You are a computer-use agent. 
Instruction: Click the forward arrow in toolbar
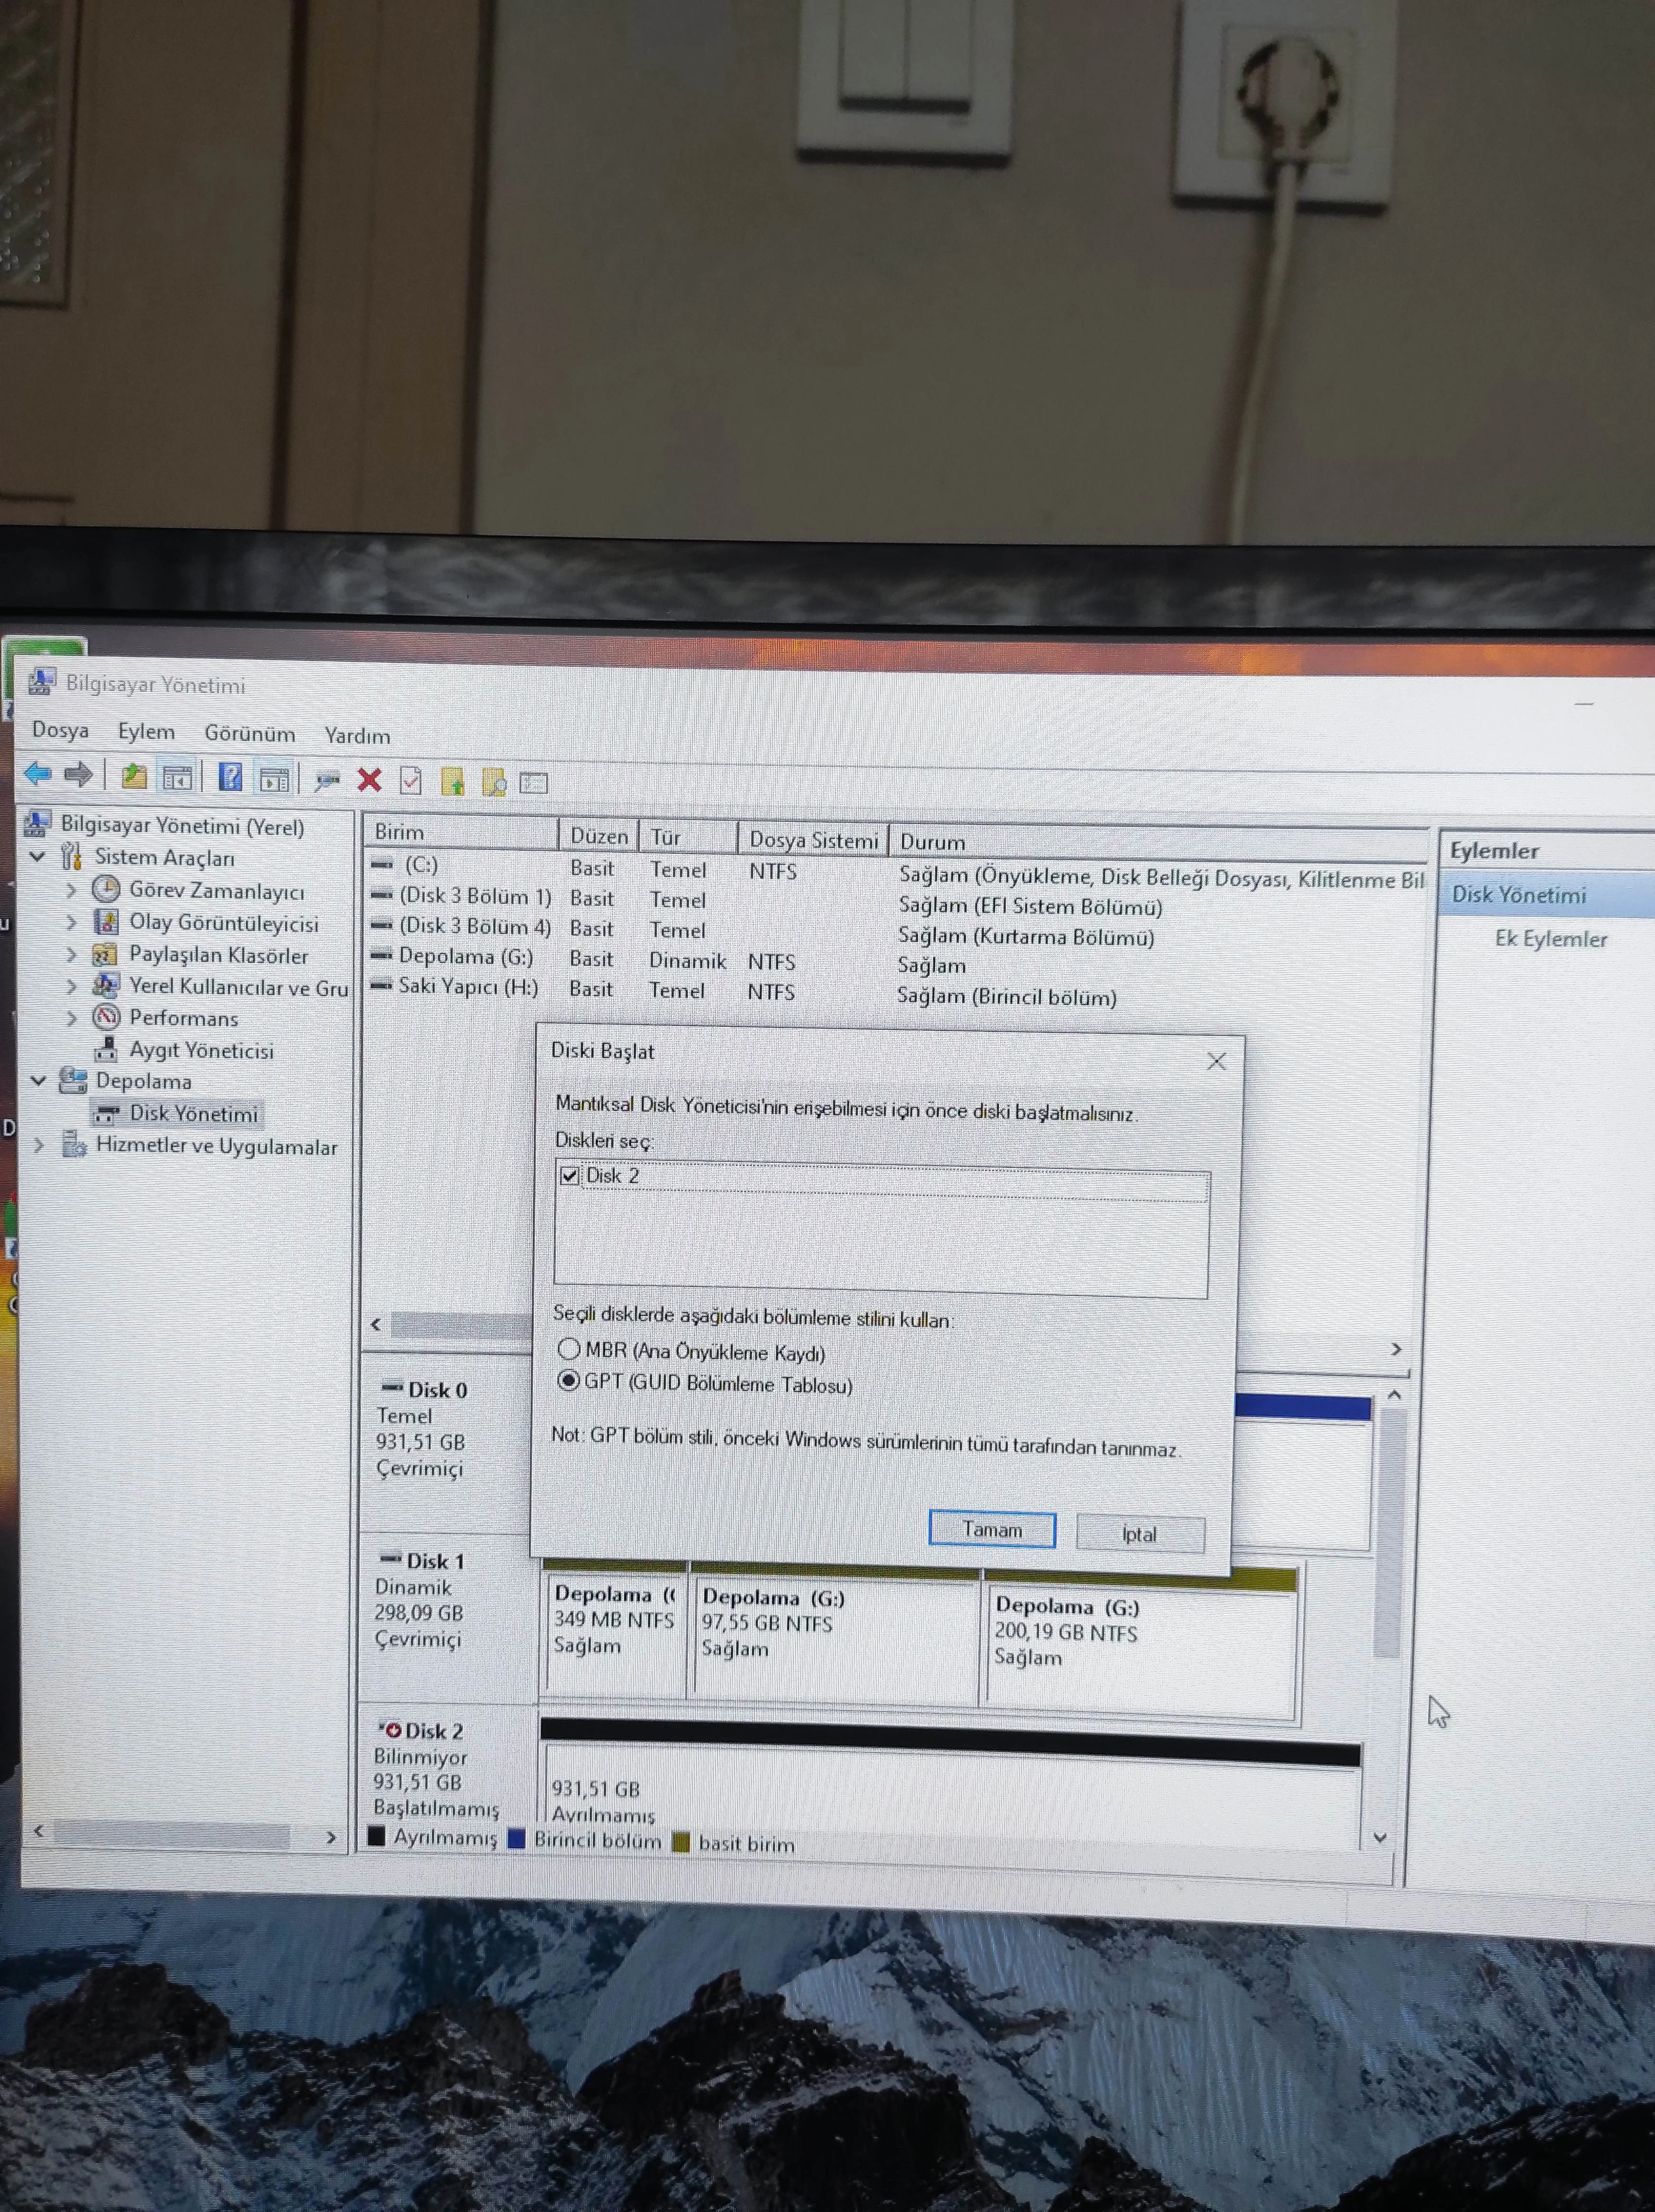tap(78, 775)
